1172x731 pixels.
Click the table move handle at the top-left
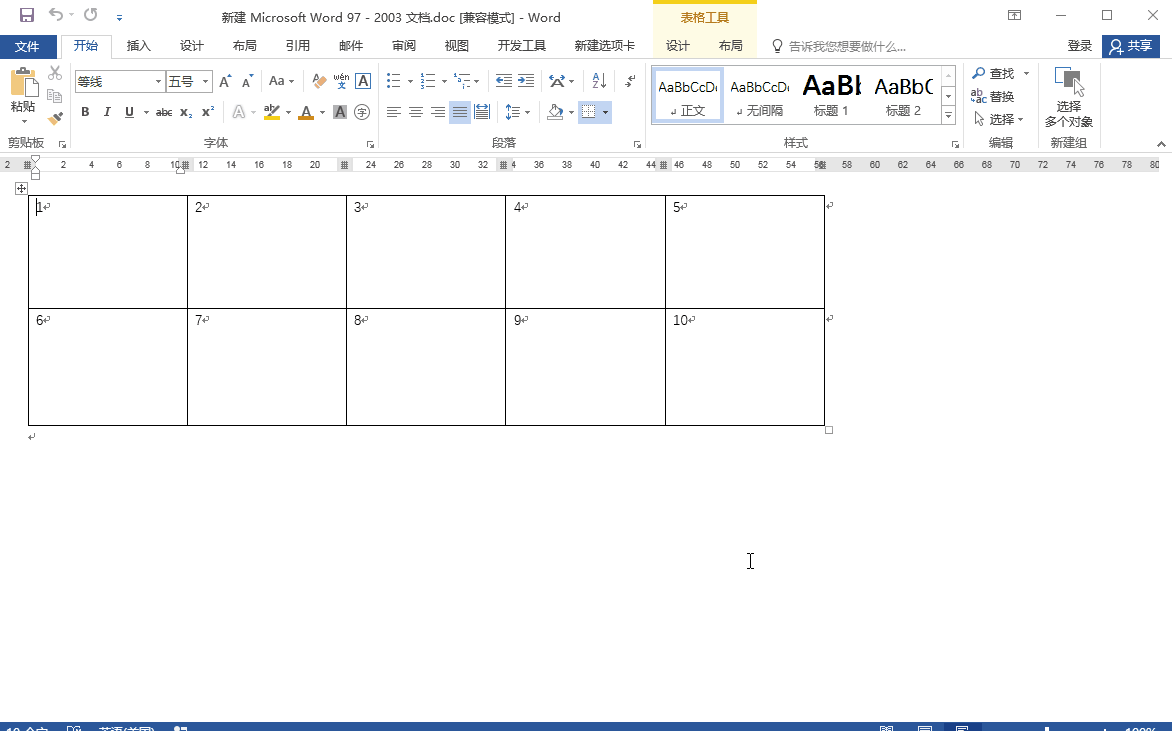(x=21, y=188)
